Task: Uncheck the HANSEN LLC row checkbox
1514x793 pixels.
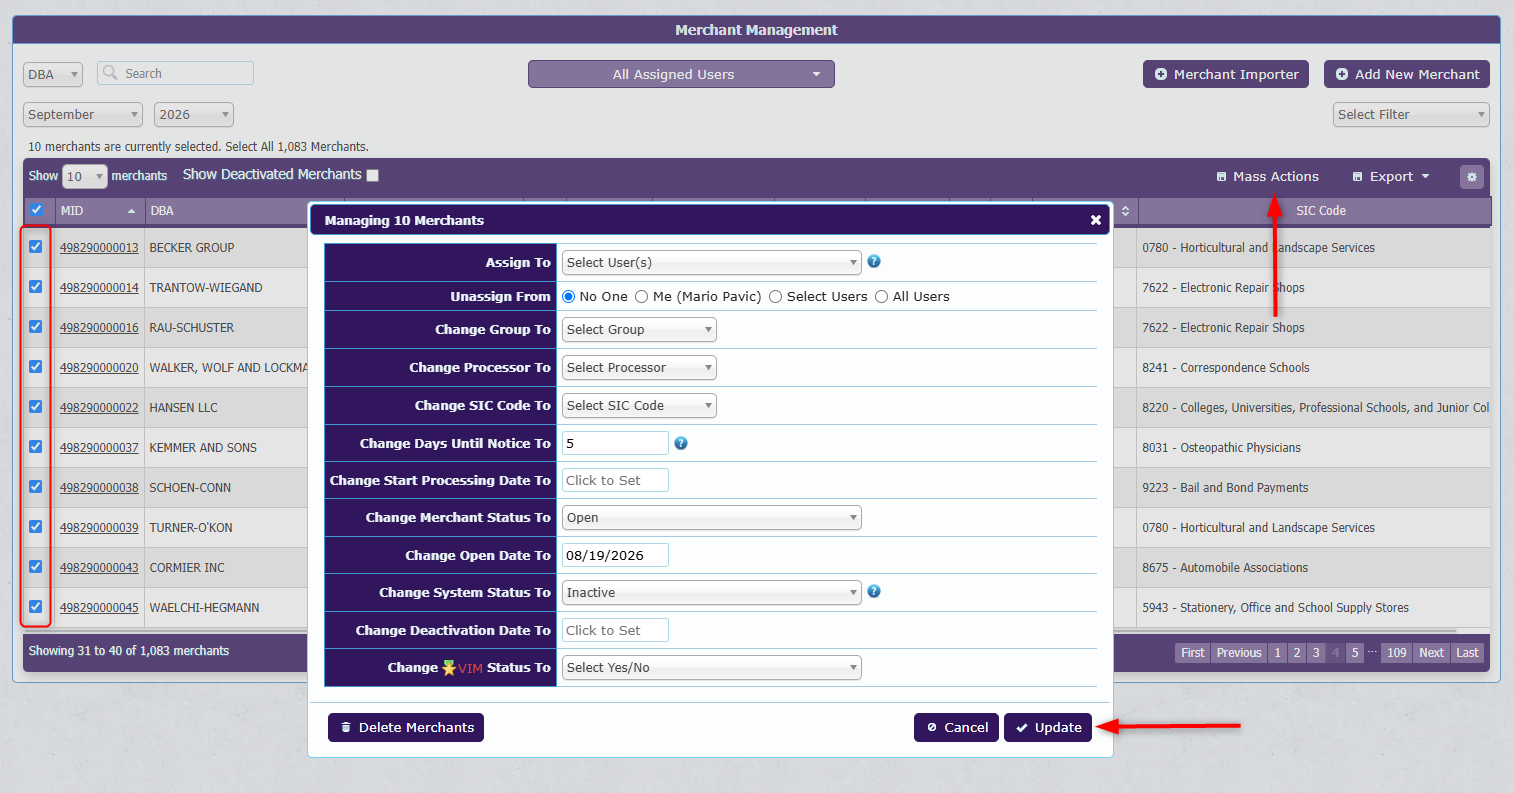Action: (36, 406)
